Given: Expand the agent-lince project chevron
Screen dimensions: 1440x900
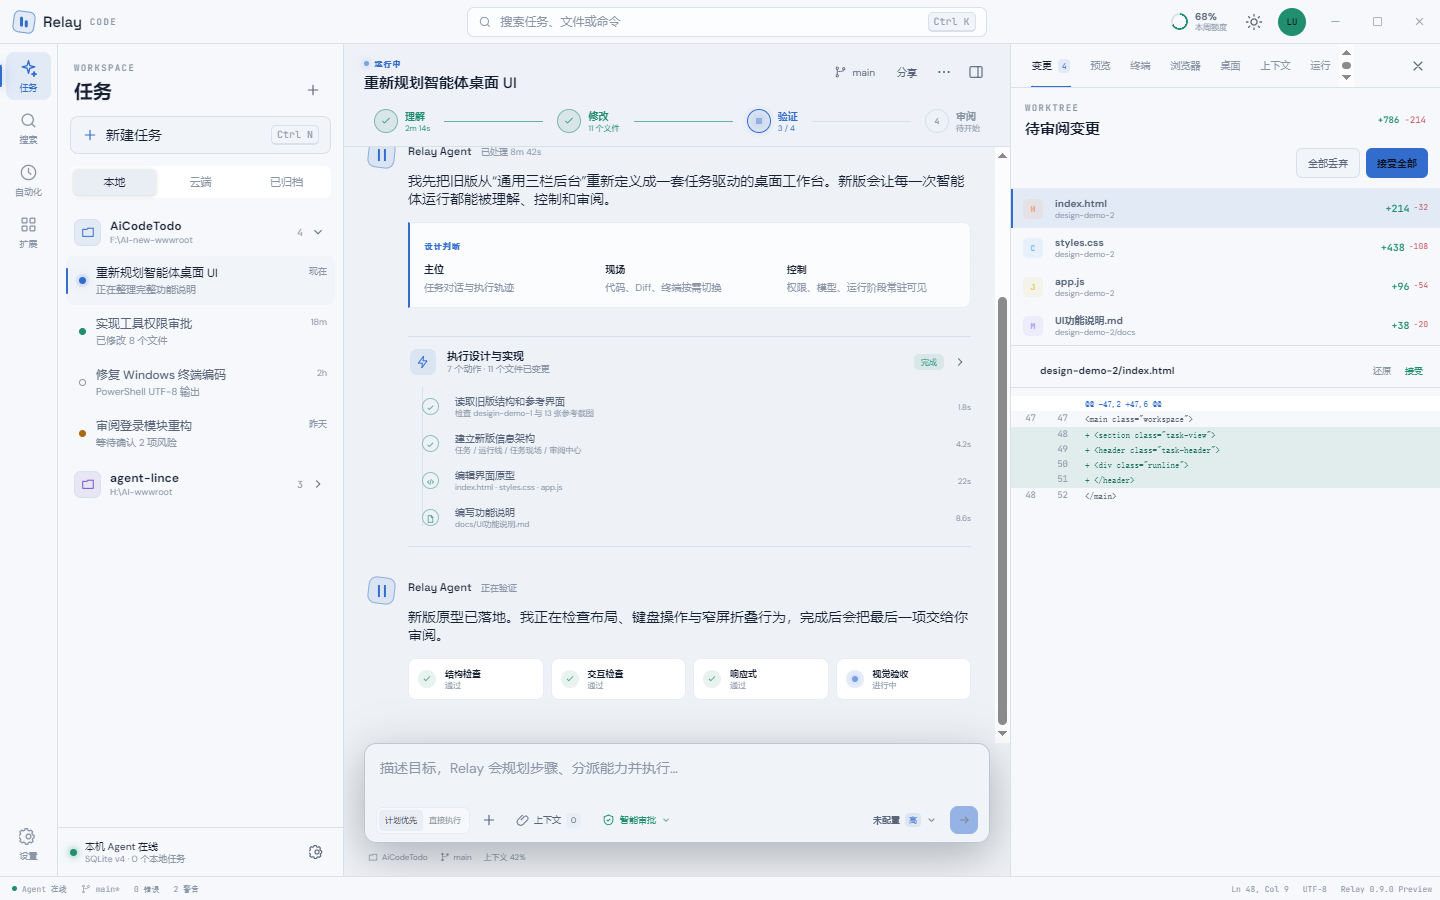Looking at the screenshot, I should pyautogui.click(x=318, y=484).
